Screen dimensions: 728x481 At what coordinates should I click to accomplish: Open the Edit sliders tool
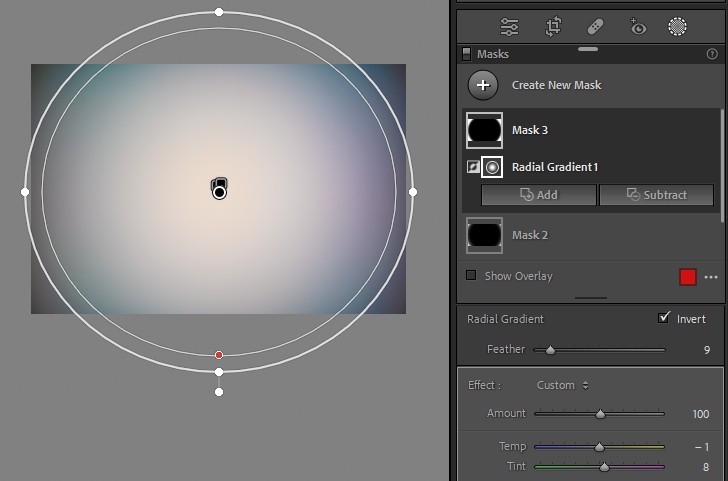tap(509, 27)
